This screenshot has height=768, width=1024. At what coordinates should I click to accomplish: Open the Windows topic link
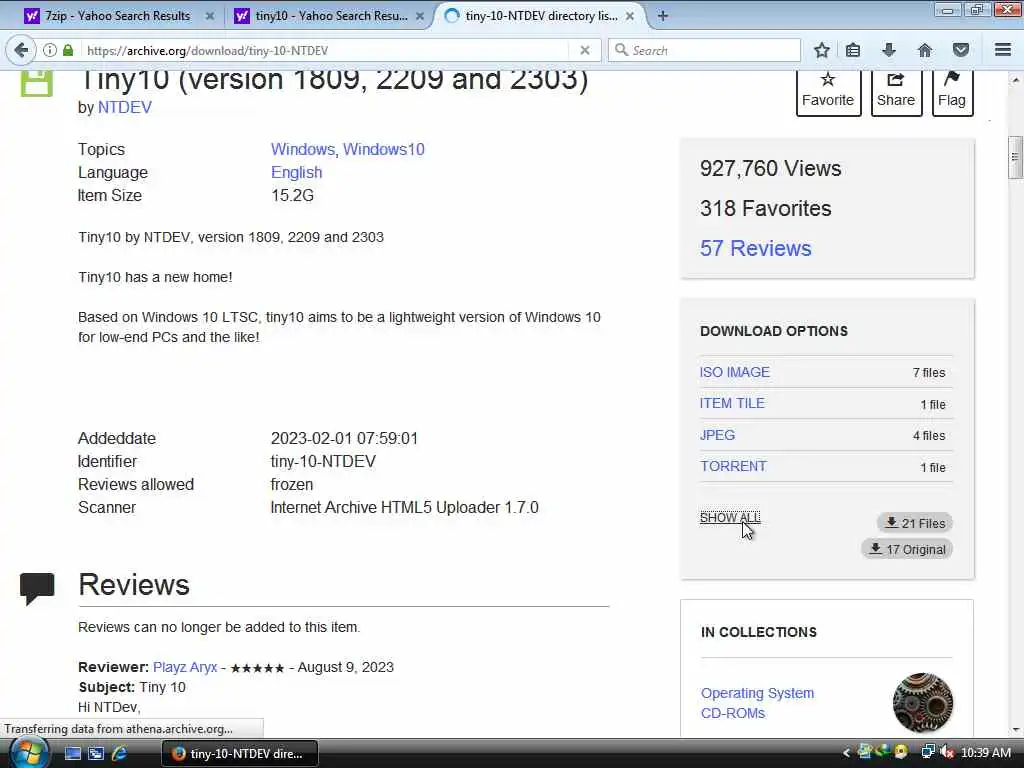click(x=302, y=150)
